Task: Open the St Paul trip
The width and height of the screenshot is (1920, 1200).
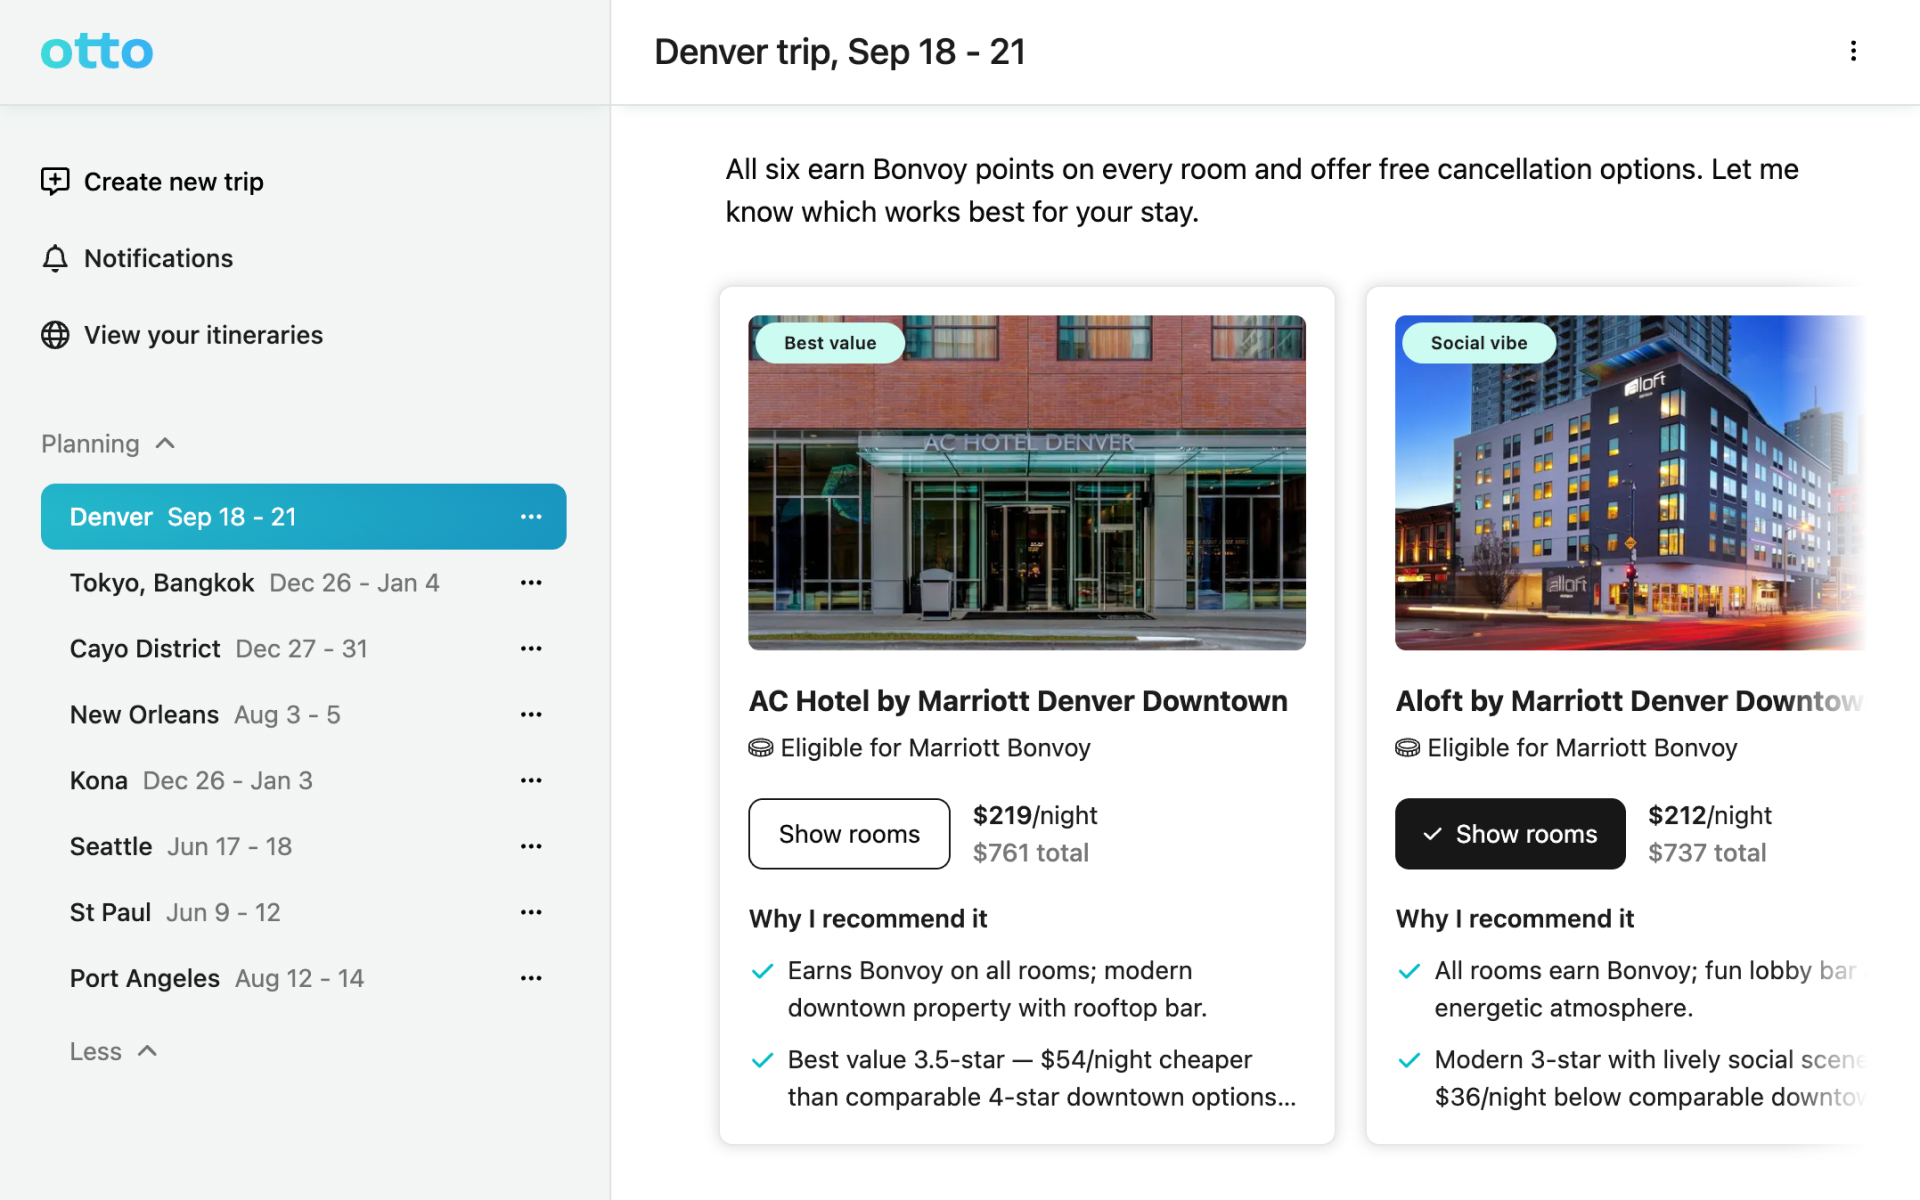Action: click(x=304, y=913)
